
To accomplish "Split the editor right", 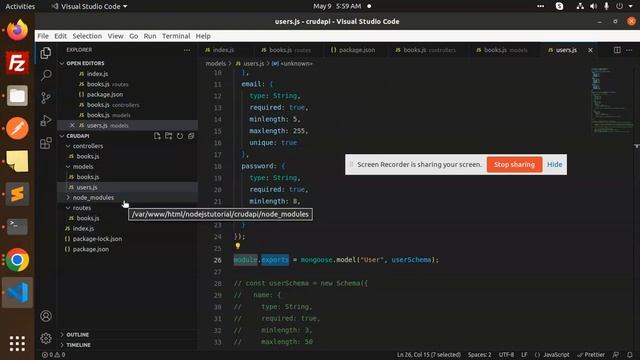I will [x=617, y=50].
